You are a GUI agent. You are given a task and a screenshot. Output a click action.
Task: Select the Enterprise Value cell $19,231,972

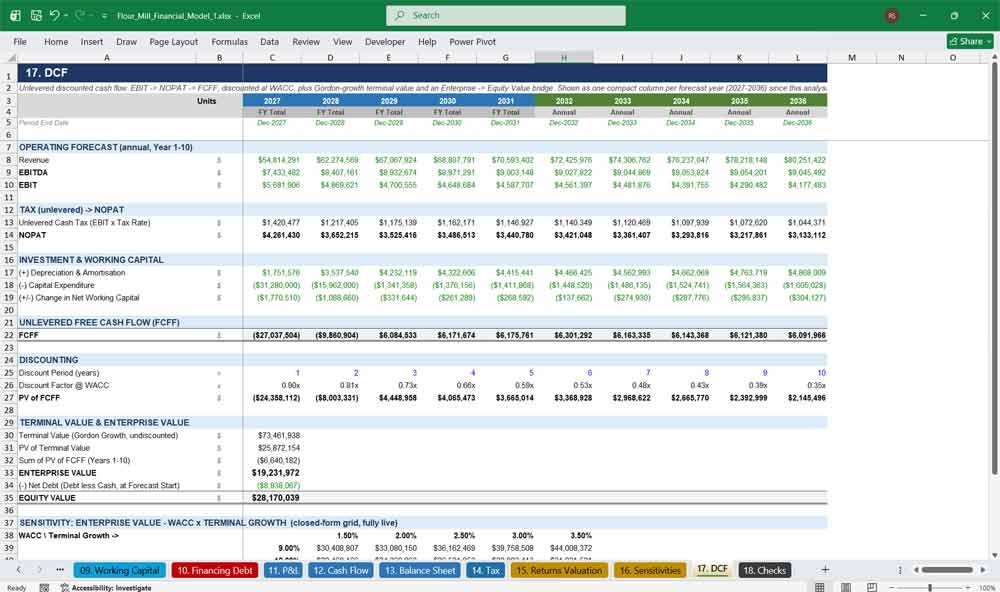point(272,473)
